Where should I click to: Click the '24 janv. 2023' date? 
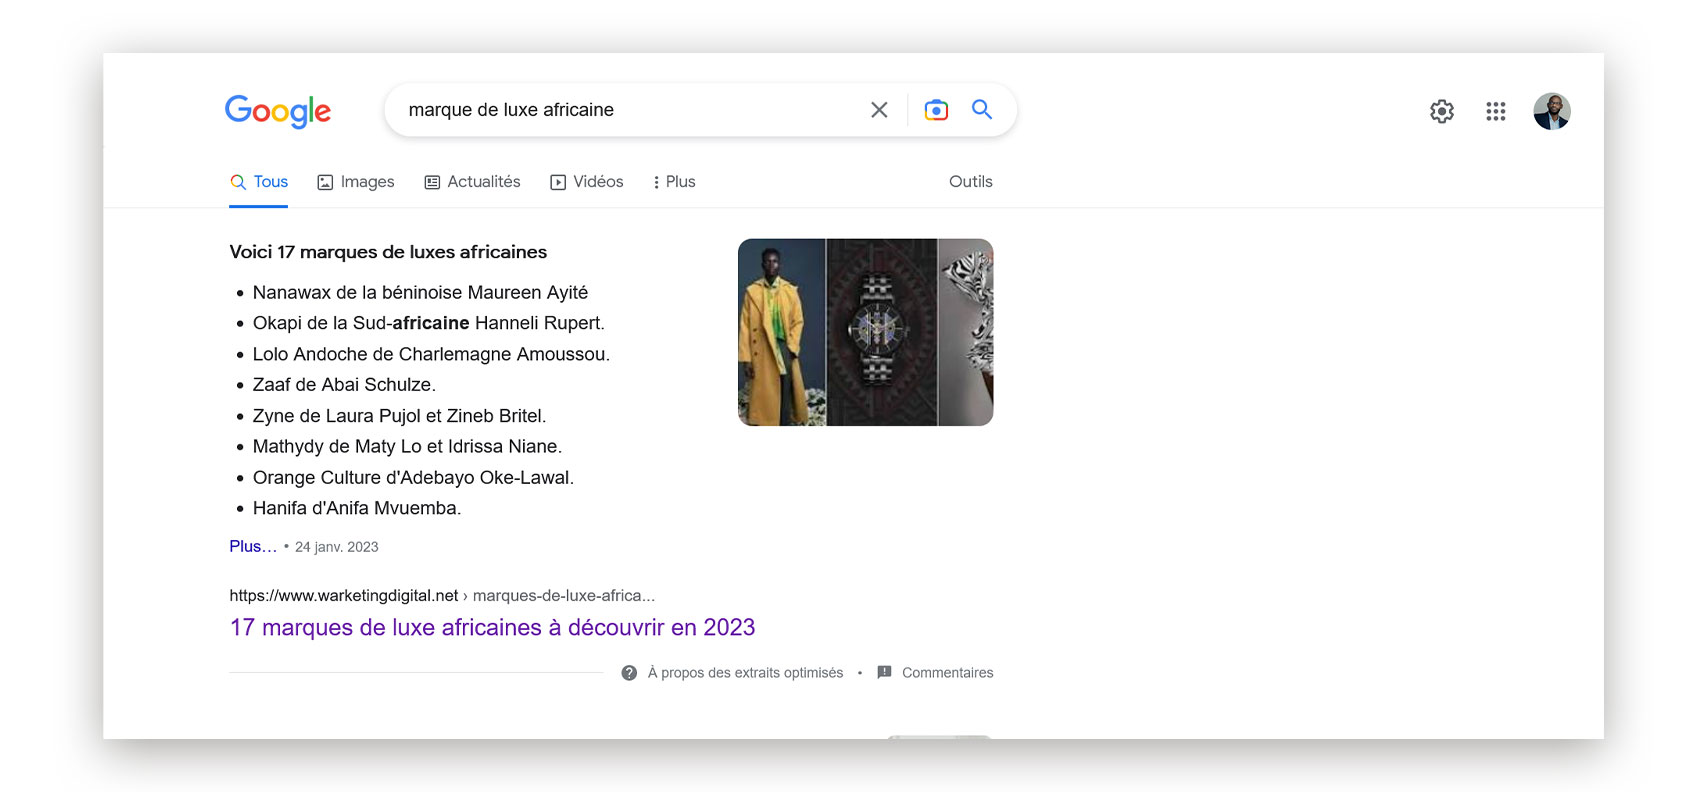click(337, 547)
